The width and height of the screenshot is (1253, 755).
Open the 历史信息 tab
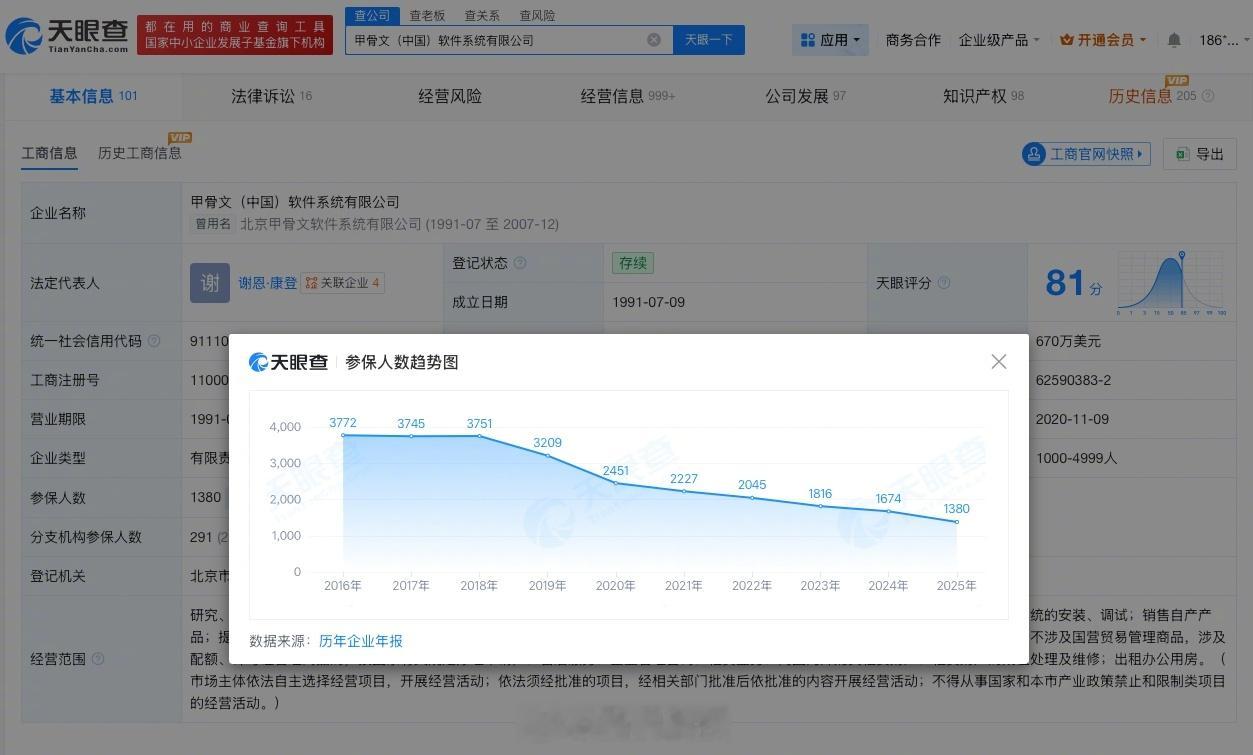pos(1152,96)
